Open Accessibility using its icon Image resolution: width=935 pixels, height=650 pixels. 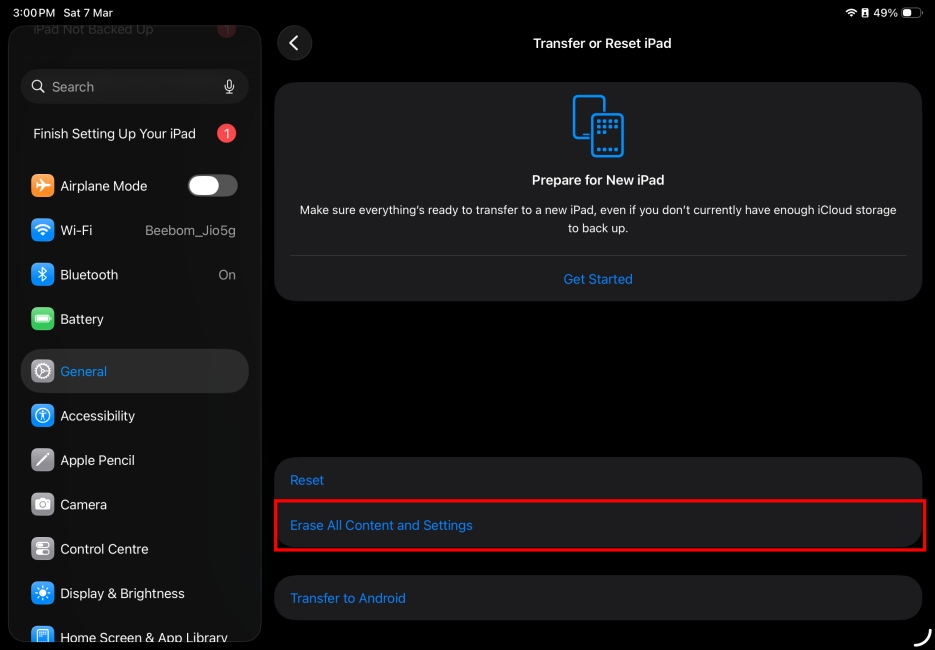click(x=41, y=415)
